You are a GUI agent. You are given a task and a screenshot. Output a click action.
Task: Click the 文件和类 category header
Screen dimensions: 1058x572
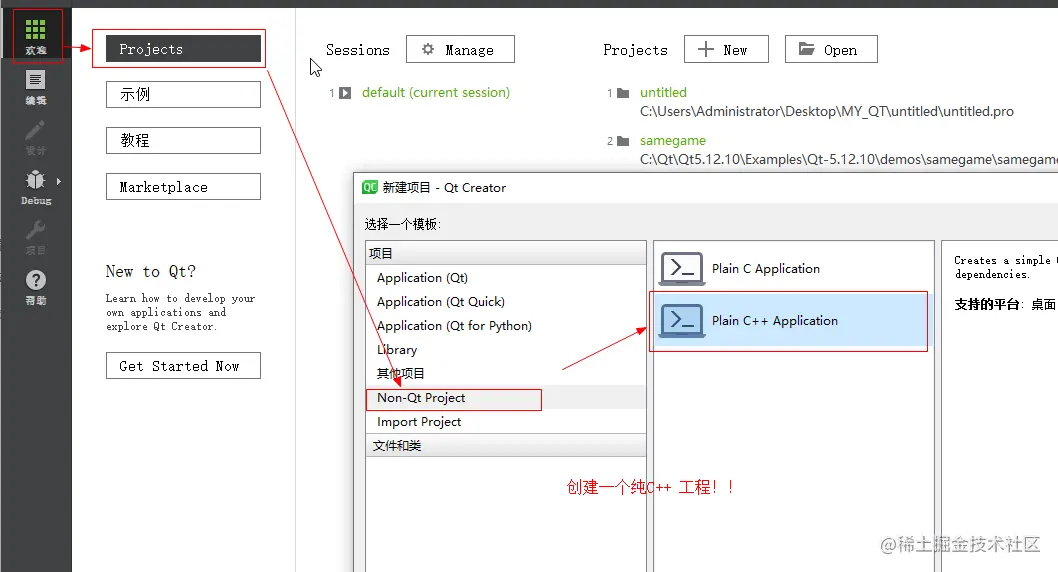(x=506, y=445)
